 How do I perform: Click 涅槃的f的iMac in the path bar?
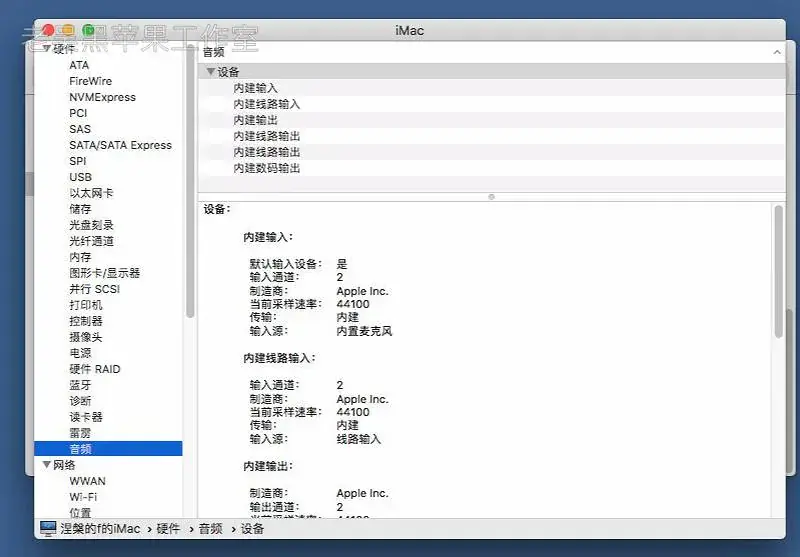click(x=100, y=528)
